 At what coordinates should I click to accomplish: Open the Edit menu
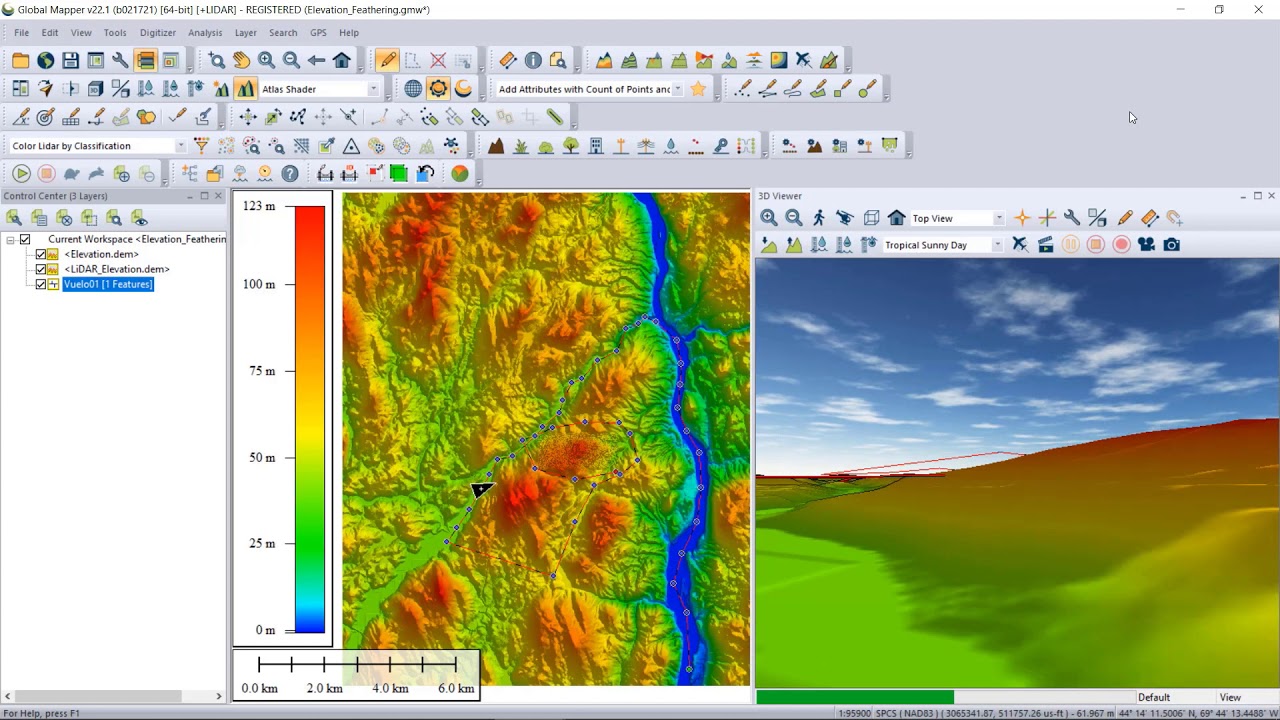[x=50, y=33]
